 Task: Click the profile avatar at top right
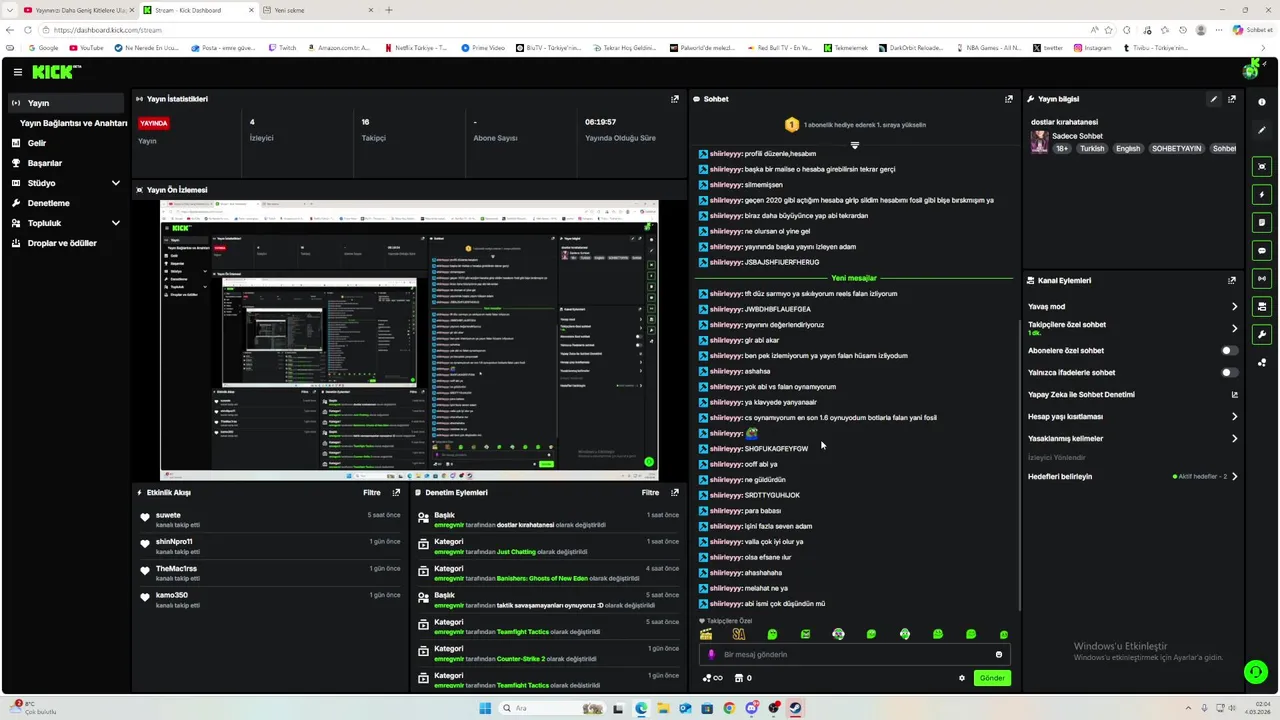coord(1250,71)
